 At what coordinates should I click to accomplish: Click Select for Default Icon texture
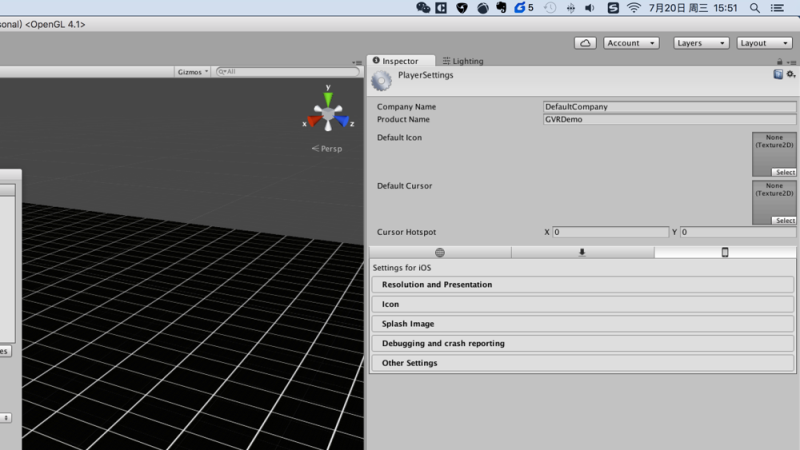click(x=785, y=172)
